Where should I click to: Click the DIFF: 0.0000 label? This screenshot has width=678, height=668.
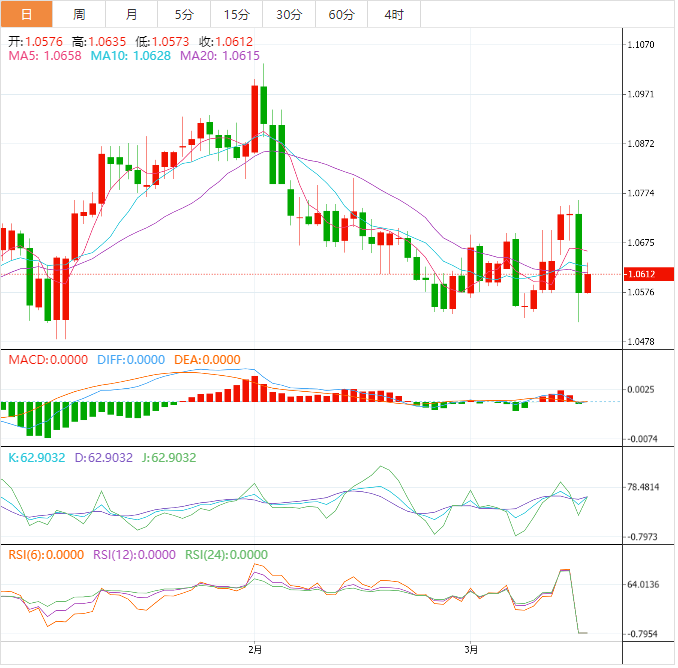point(130,360)
